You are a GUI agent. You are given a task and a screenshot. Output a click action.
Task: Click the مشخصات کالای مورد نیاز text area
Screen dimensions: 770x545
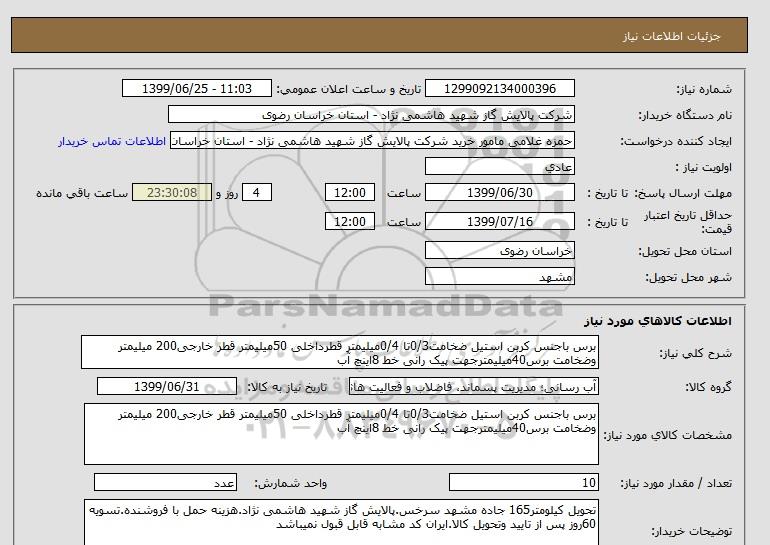[x=339, y=434]
